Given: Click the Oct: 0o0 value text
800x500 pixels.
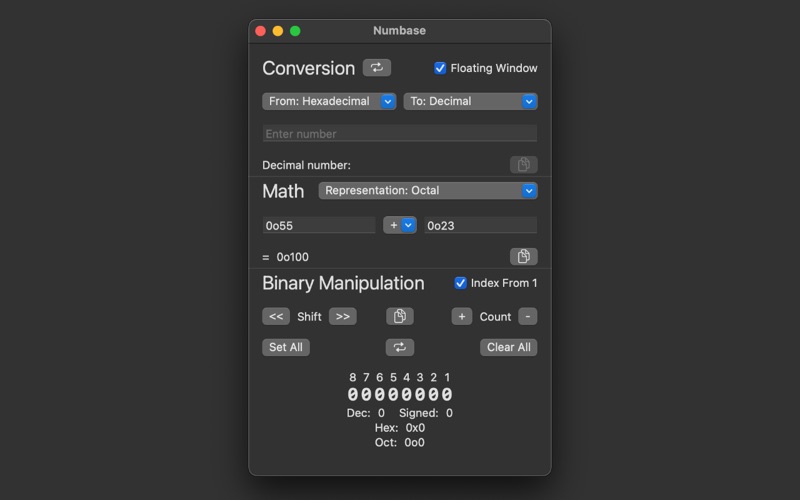Looking at the screenshot, I should [399, 442].
